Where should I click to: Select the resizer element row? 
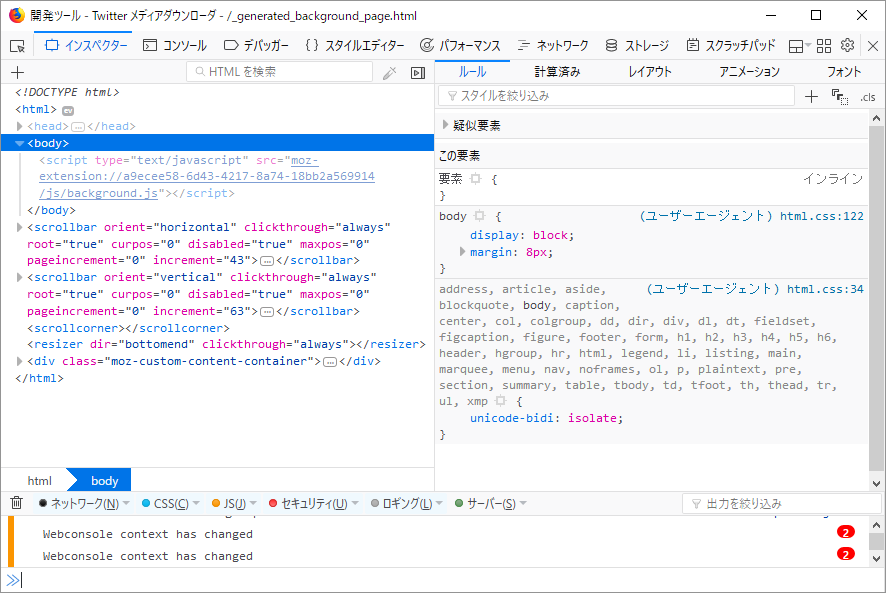[x=226, y=344]
